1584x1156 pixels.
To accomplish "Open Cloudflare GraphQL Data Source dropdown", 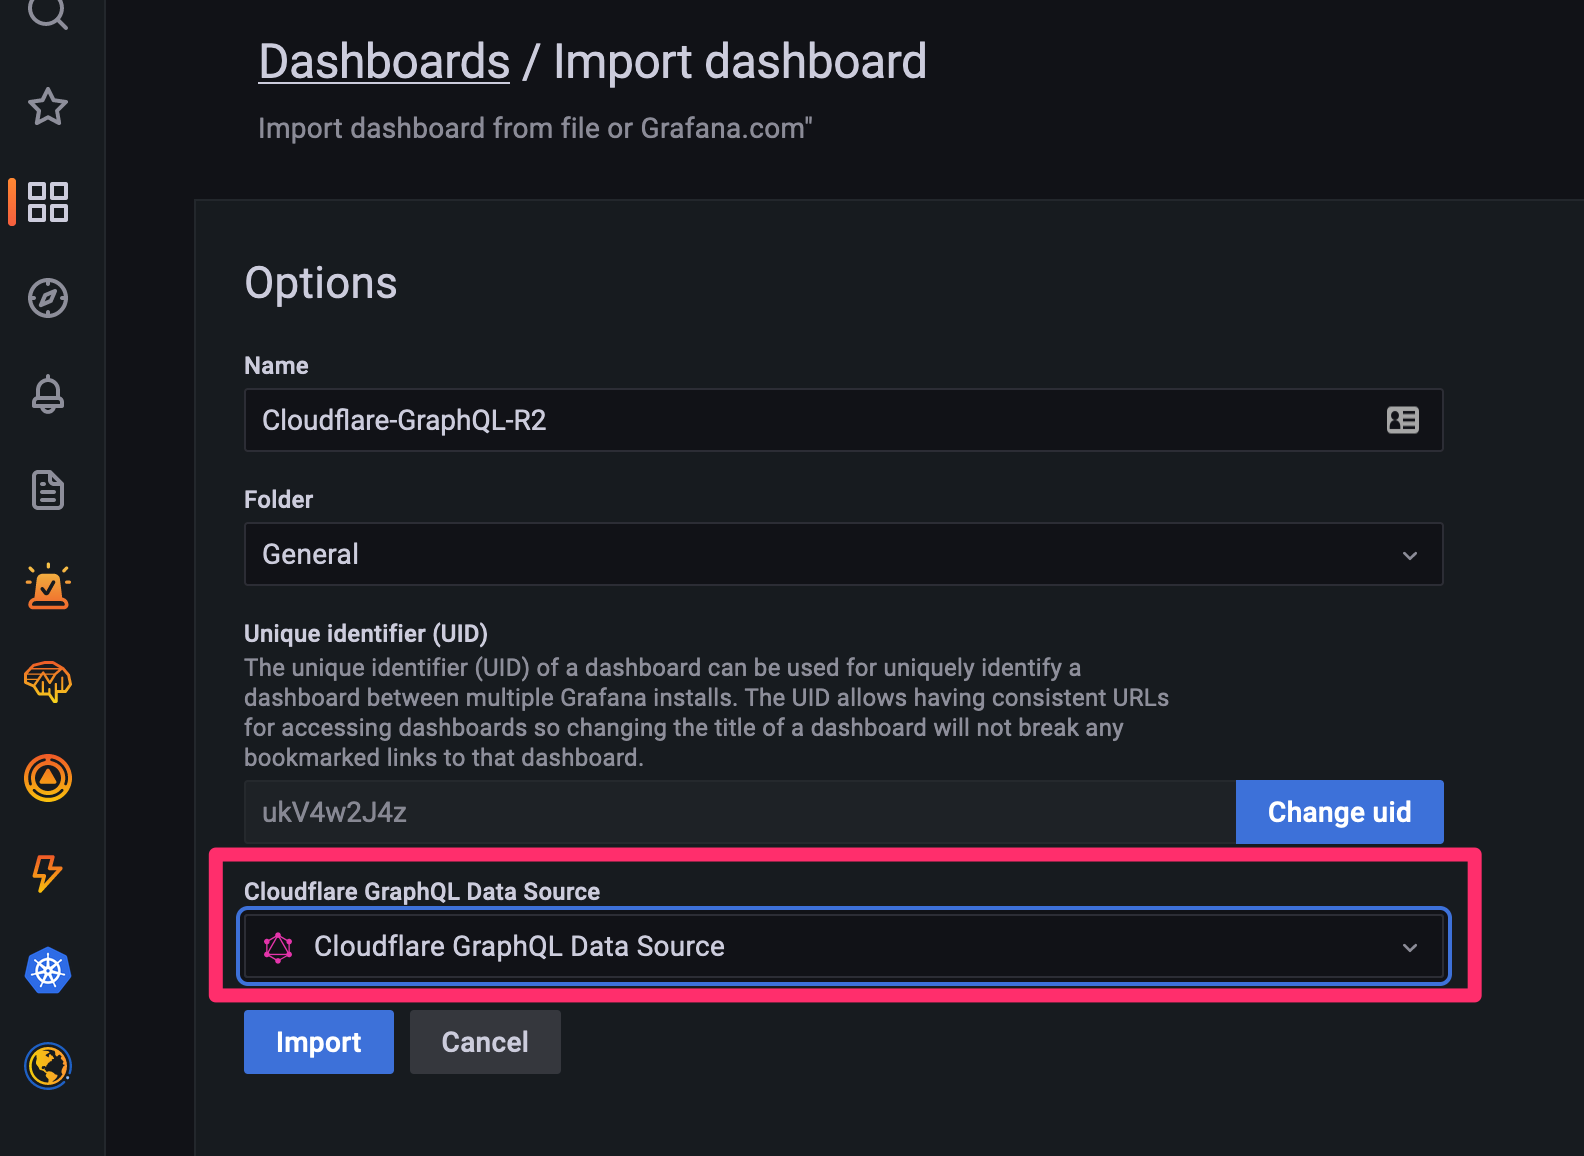I will coord(842,946).
